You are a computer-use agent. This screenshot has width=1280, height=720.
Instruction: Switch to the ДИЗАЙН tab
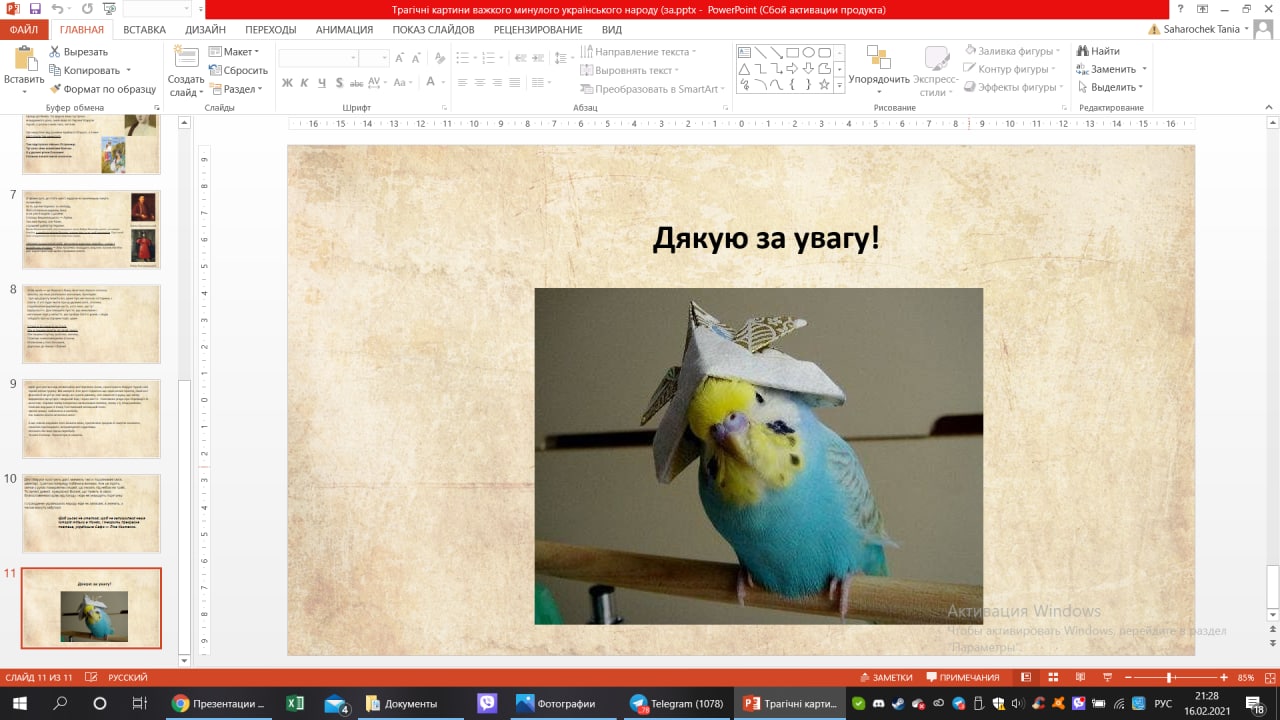(x=205, y=30)
